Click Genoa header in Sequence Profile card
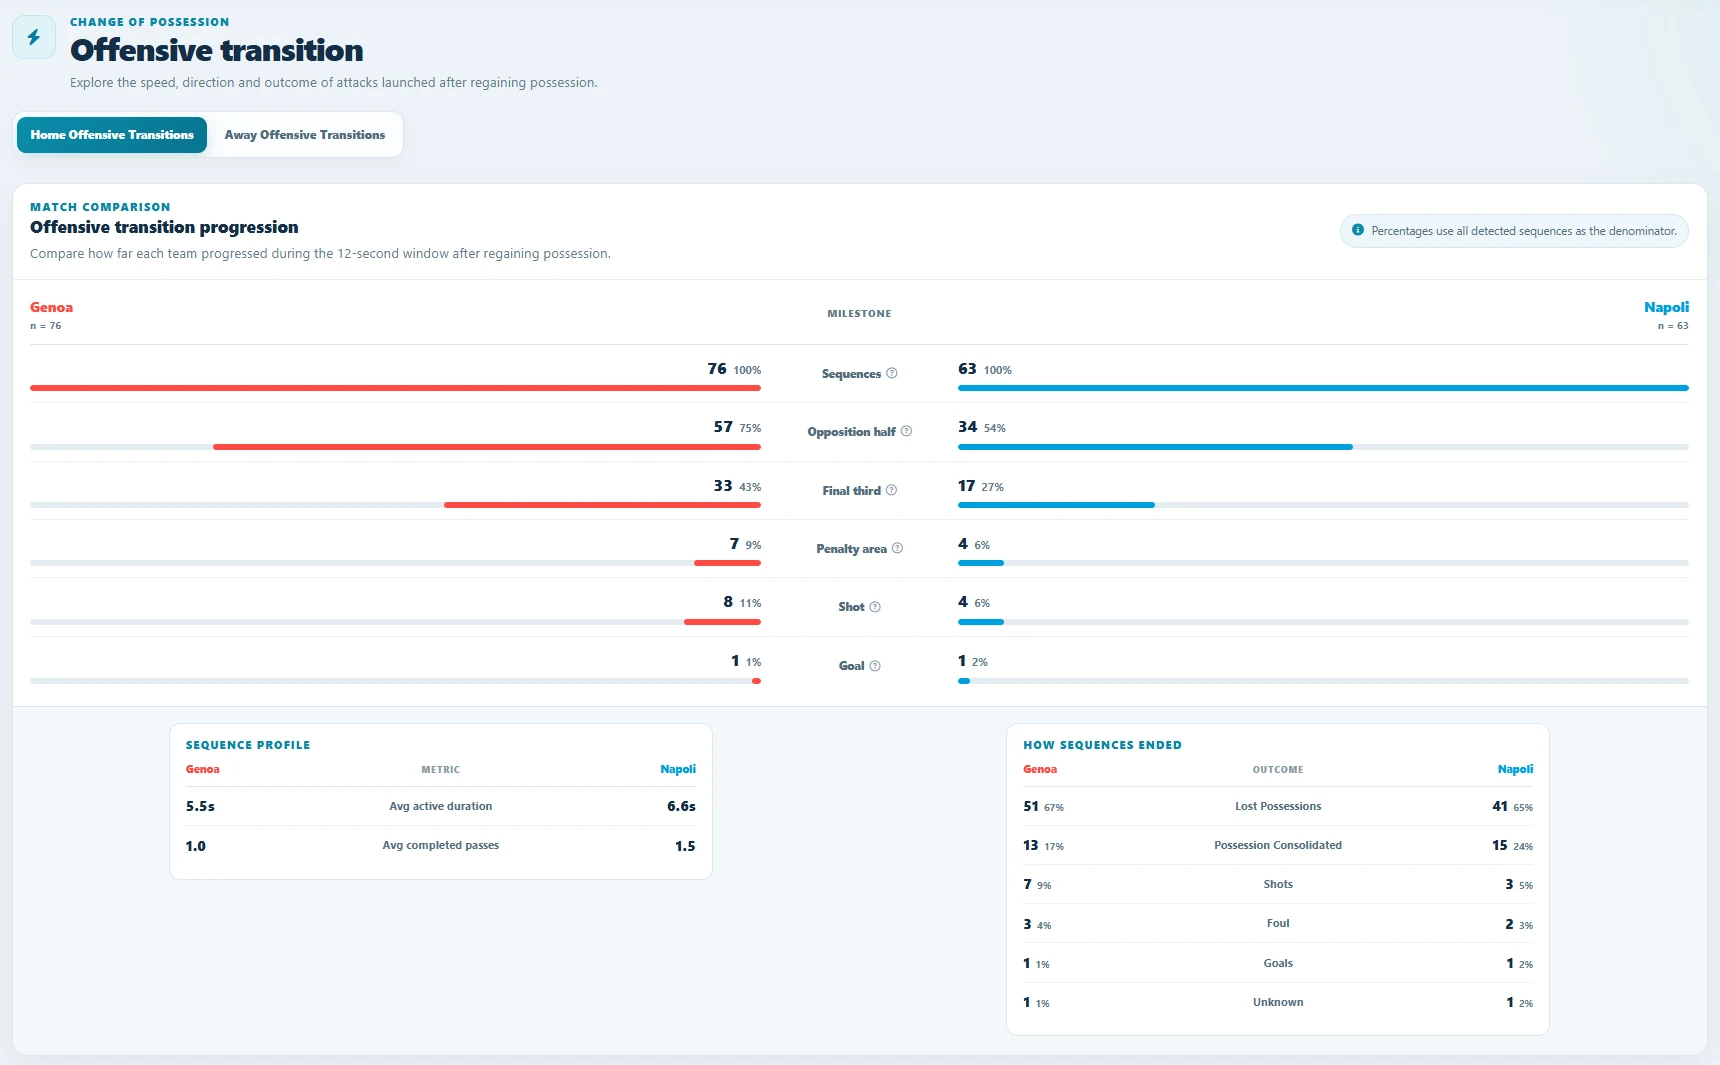 point(203,769)
